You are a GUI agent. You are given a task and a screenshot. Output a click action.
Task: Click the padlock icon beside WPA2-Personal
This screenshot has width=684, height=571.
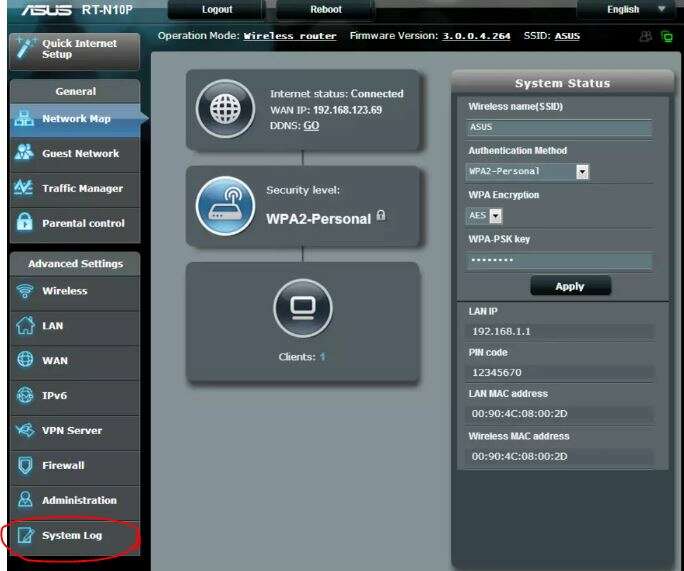[x=381, y=215]
